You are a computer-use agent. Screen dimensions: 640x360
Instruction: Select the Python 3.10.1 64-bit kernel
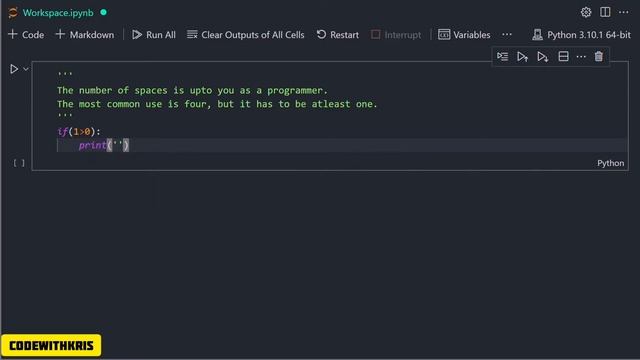click(582, 35)
